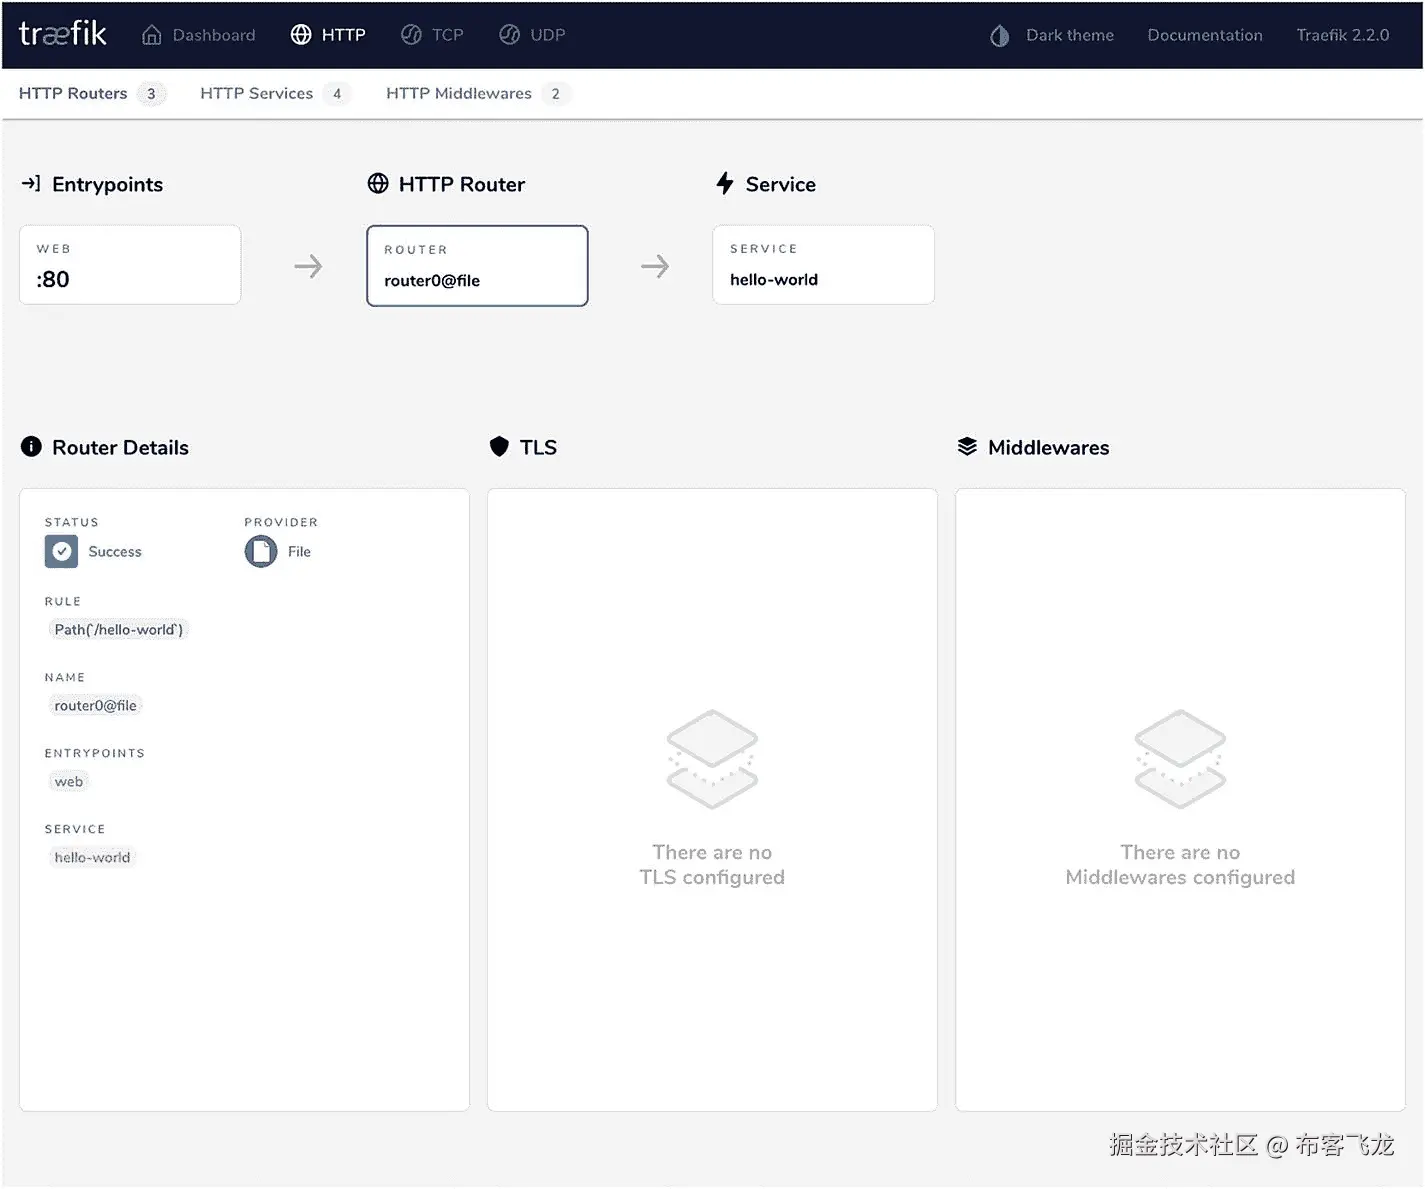The width and height of the screenshot is (1425, 1189).
Task: Open the Documentation link
Action: (x=1205, y=35)
